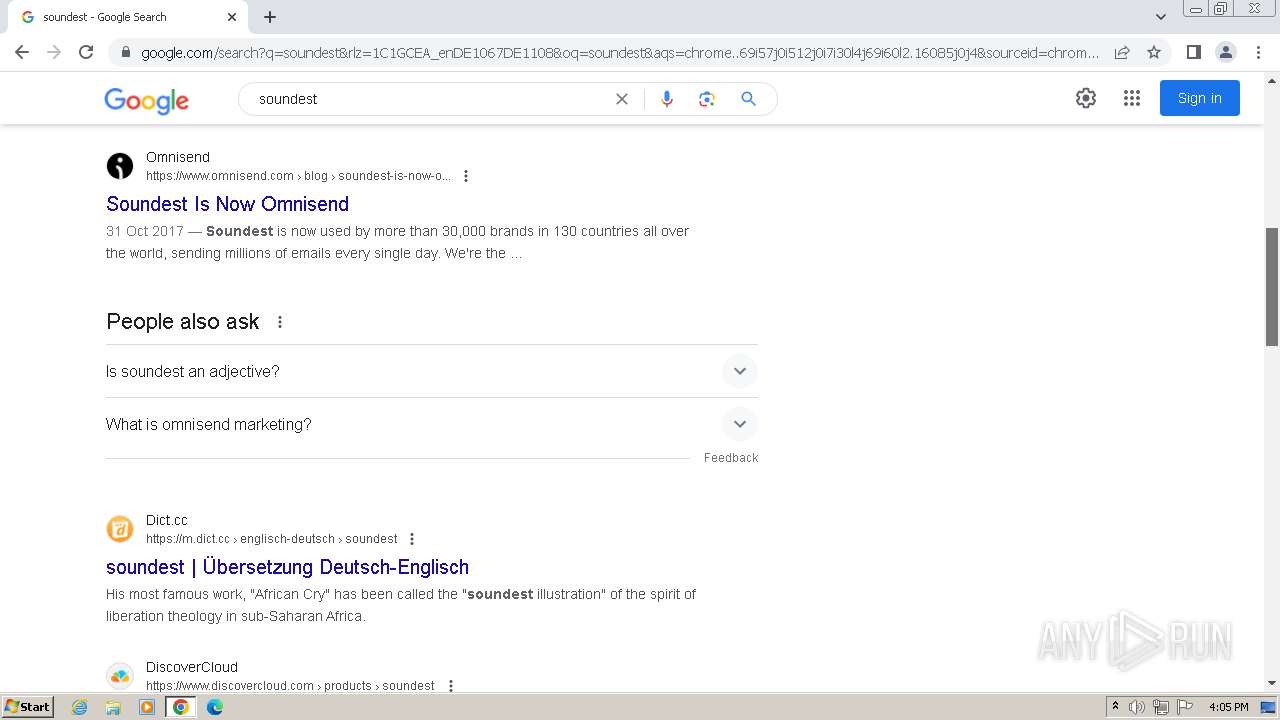
Task: Open Chrome's three-dot menu
Action: point(1257,52)
